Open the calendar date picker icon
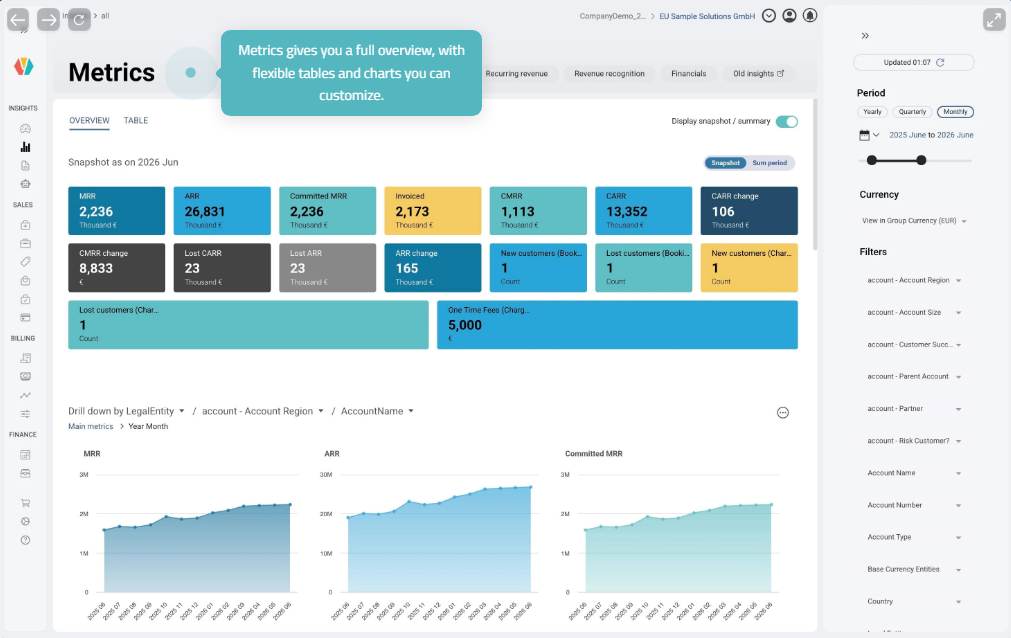Viewport: 1011px width, 638px height. [865, 135]
